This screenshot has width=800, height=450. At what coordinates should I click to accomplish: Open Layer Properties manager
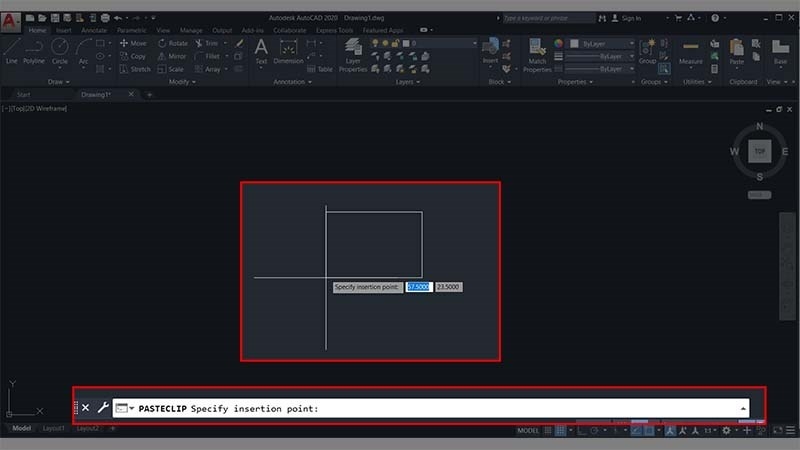(x=353, y=55)
